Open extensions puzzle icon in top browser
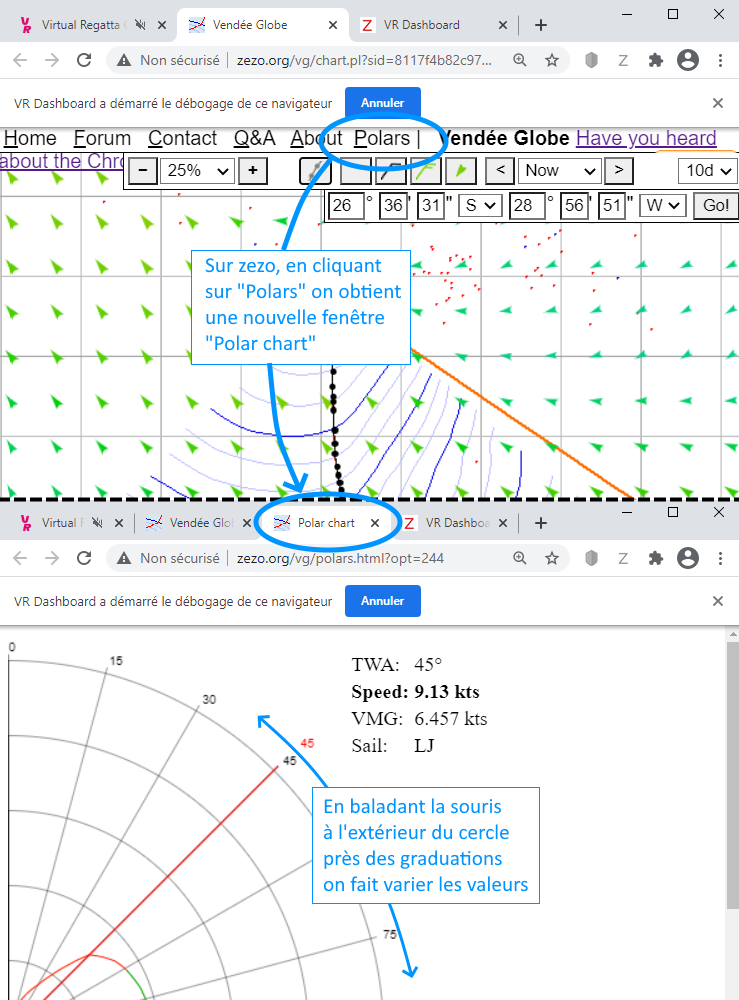The height and width of the screenshot is (1000, 739). pos(656,60)
